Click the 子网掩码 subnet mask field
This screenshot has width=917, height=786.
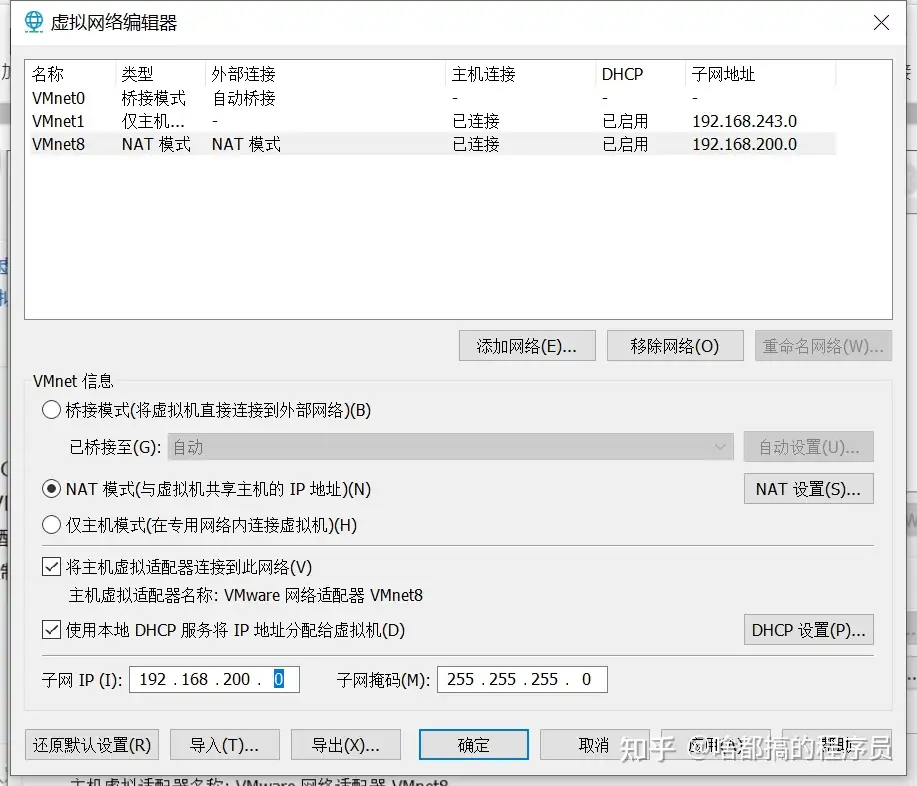pos(522,680)
